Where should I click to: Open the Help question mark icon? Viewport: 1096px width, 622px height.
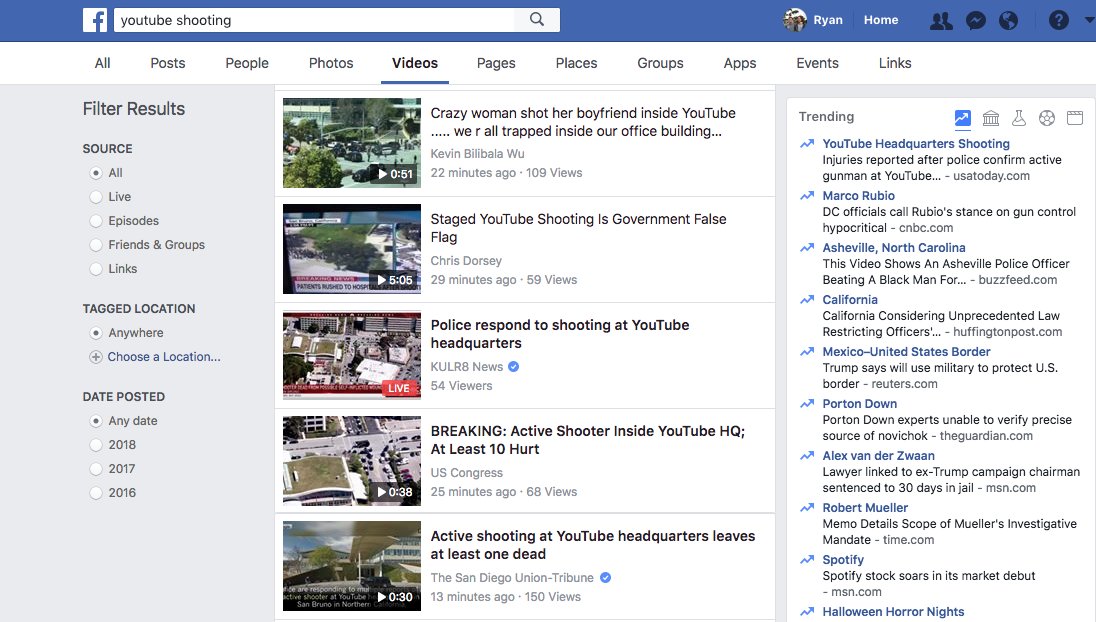[x=1058, y=20]
